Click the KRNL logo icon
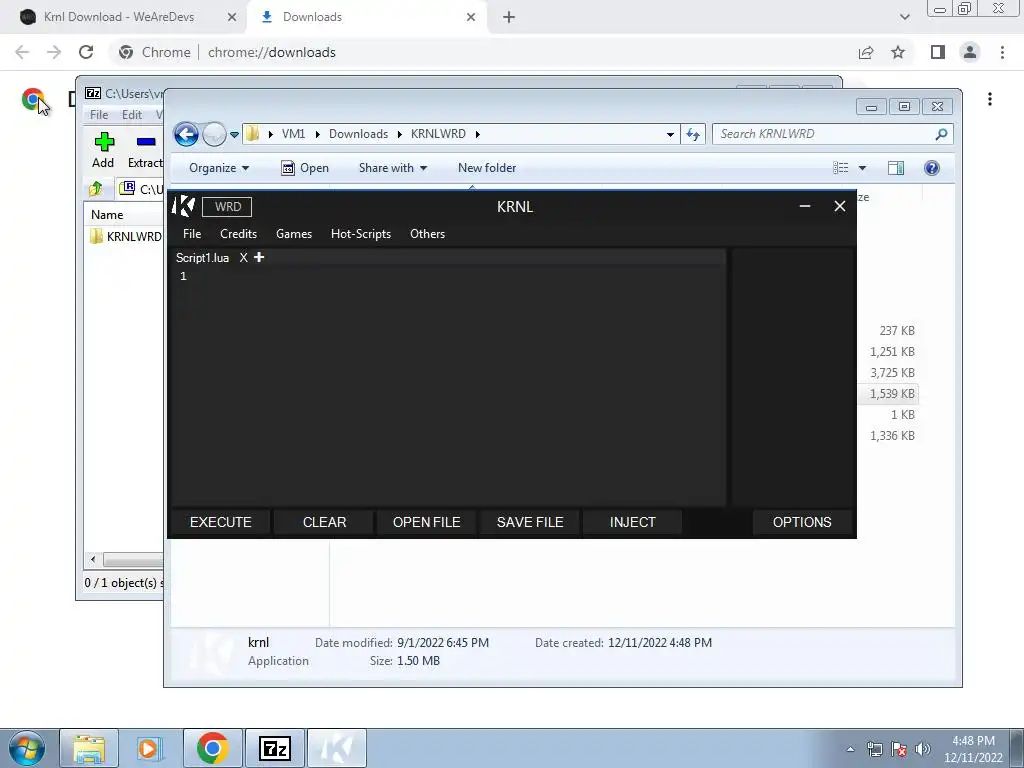1024x768 pixels. (184, 206)
